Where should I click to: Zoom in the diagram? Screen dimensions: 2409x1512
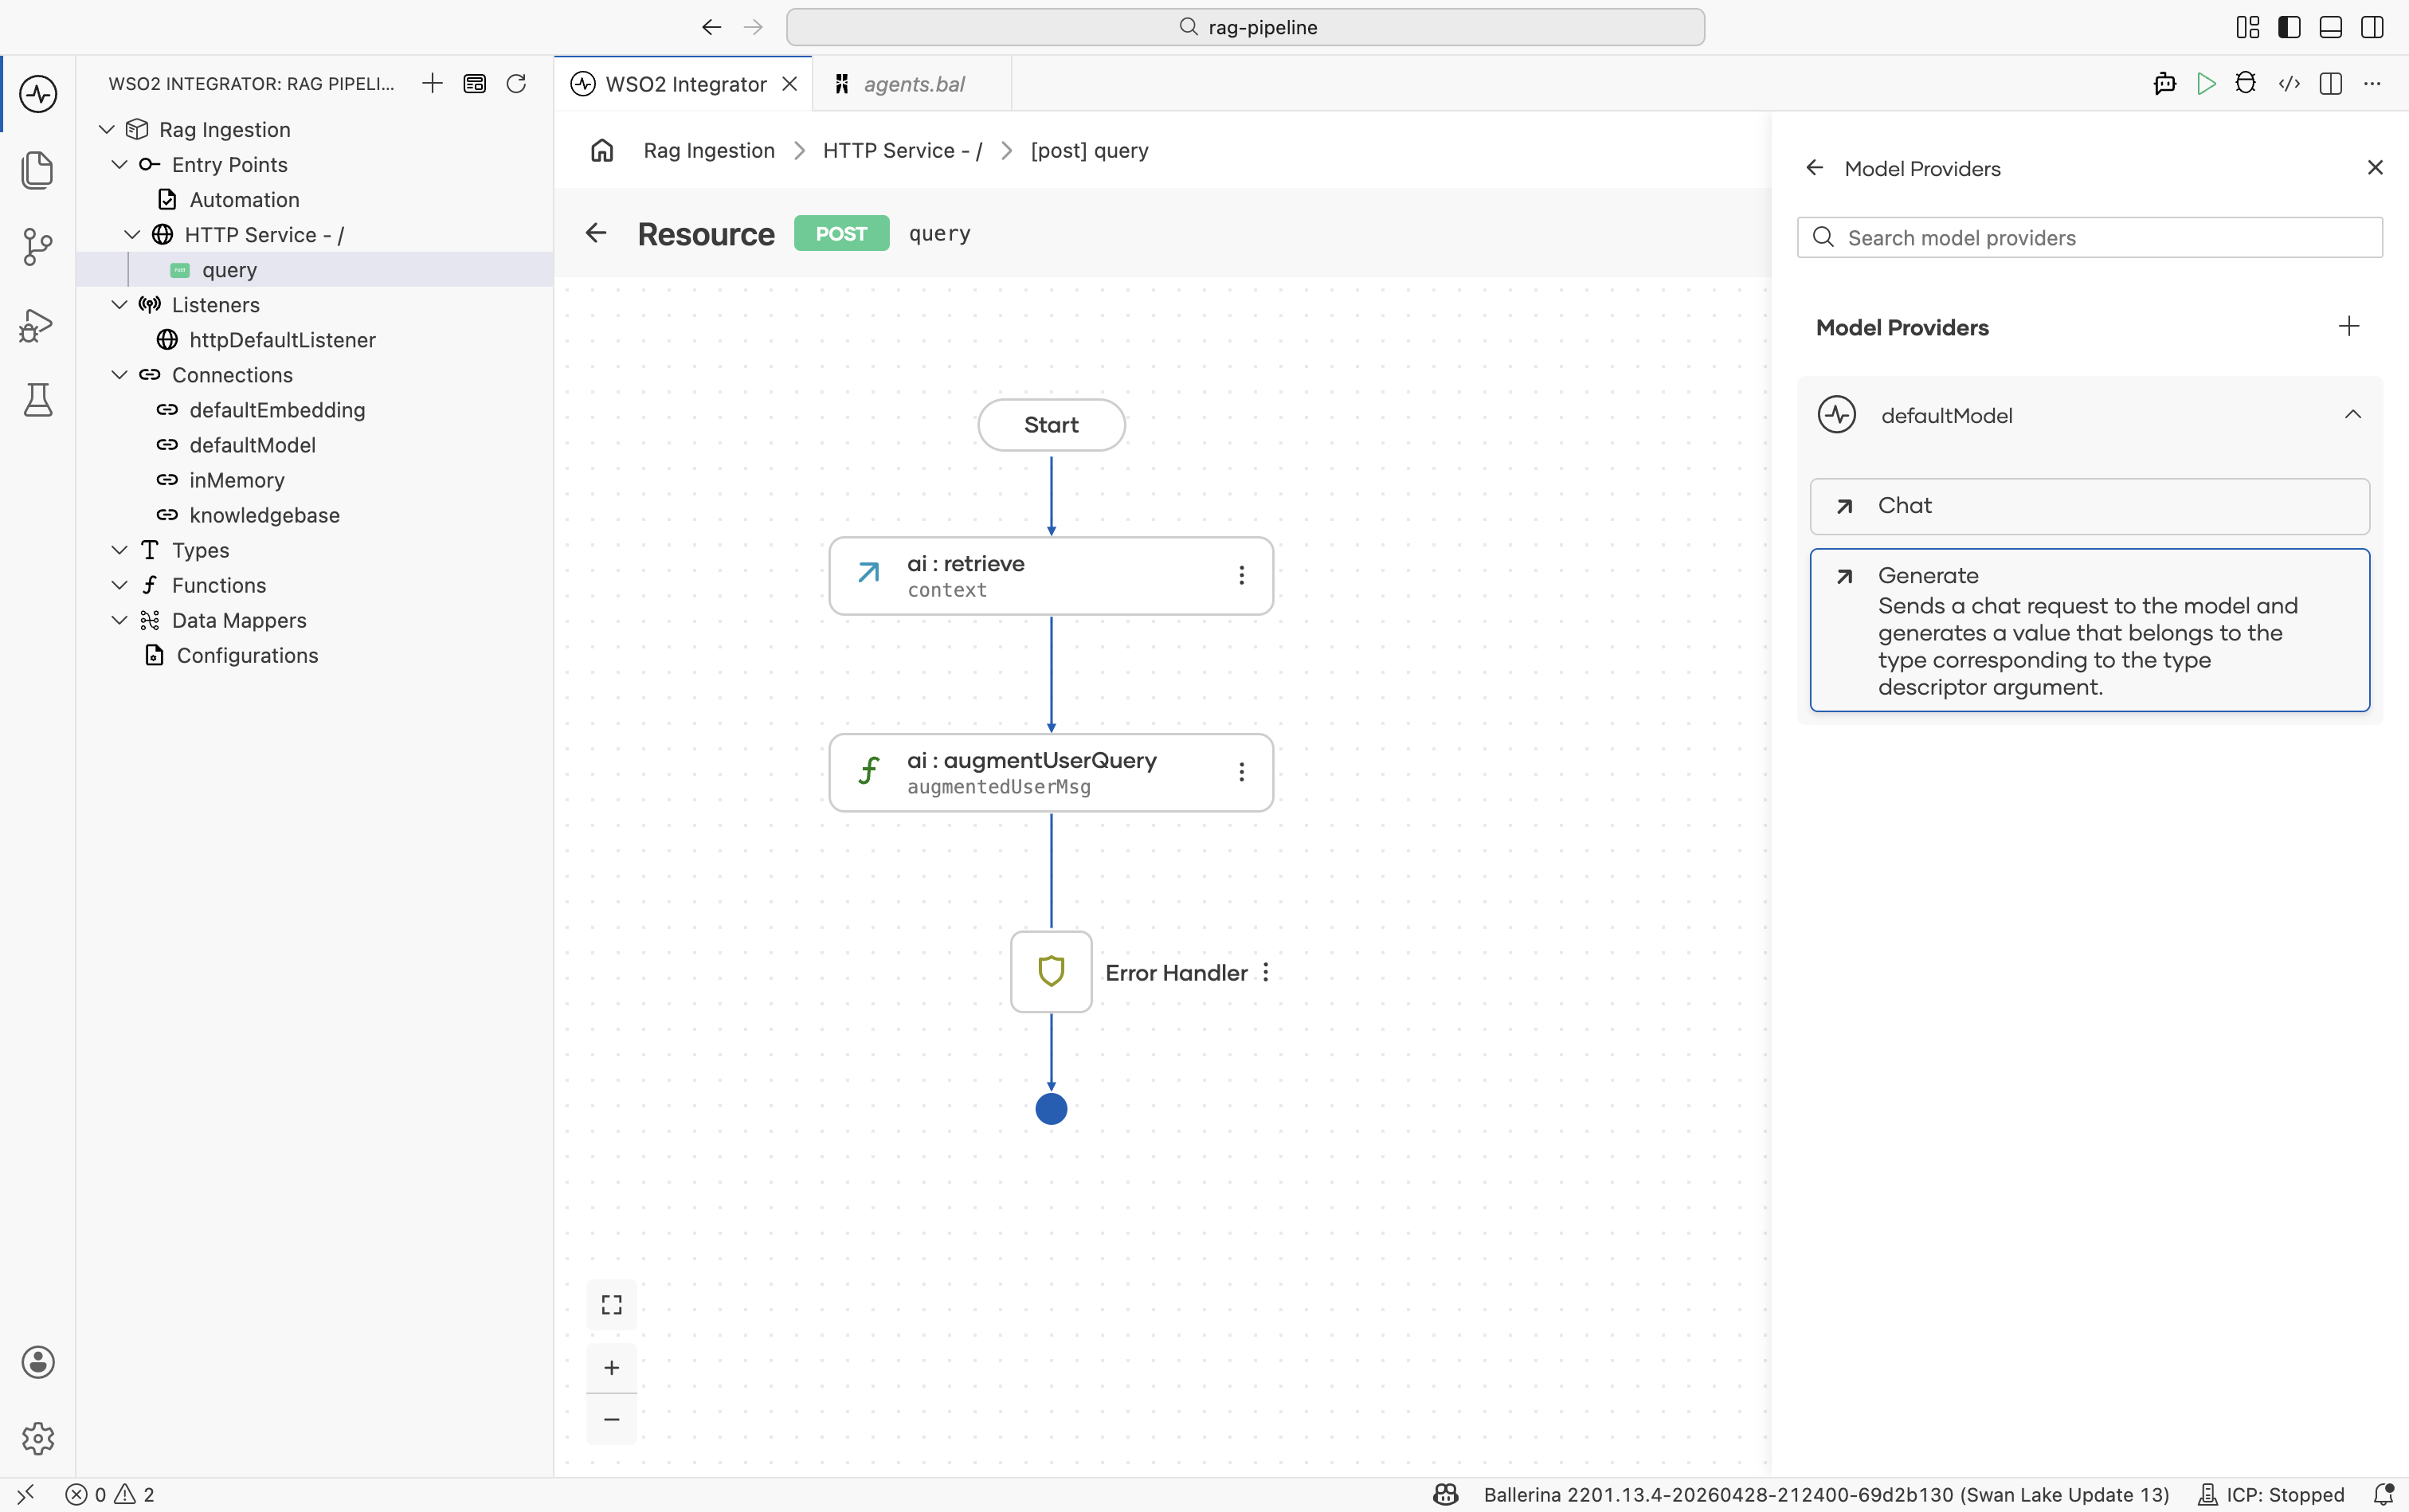(x=612, y=1368)
